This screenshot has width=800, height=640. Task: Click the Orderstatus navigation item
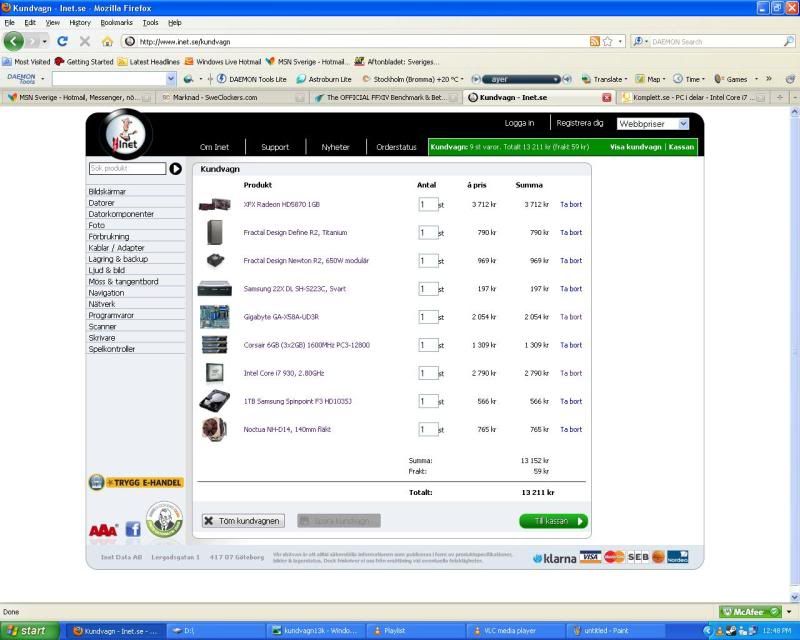[x=396, y=147]
